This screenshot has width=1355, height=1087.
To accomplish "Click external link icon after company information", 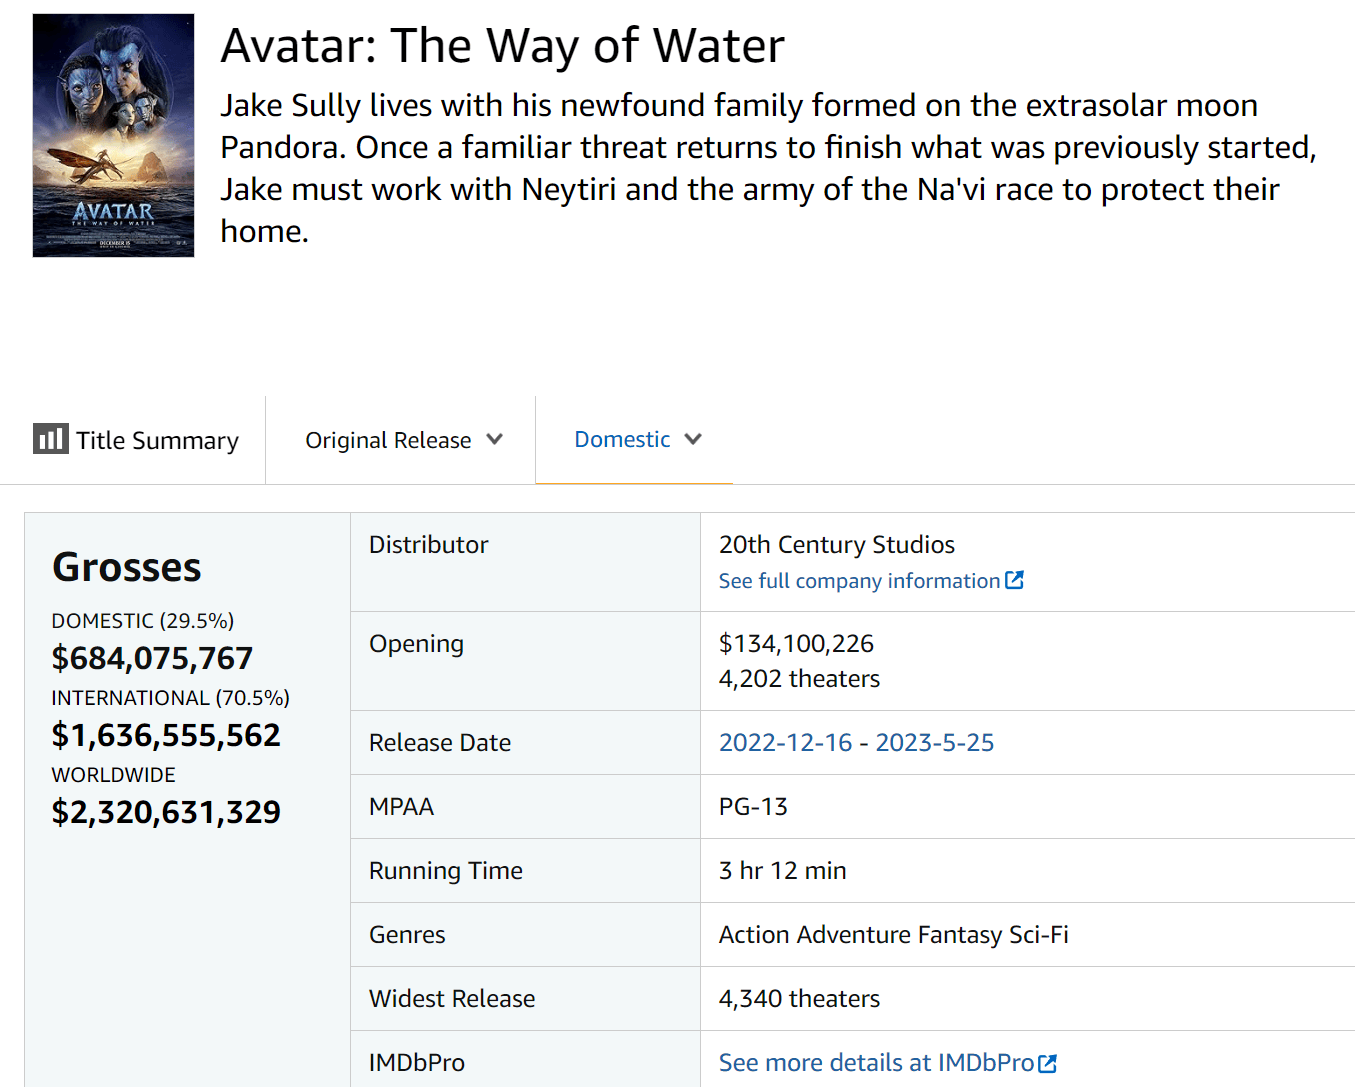I will [x=1014, y=580].
